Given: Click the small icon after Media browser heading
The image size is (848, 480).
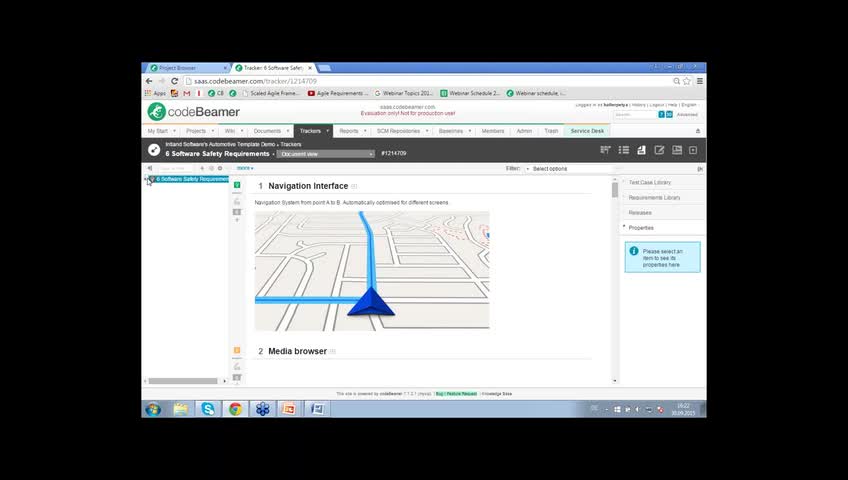Looking at the screenshot, I should click(x=333, y=351).
